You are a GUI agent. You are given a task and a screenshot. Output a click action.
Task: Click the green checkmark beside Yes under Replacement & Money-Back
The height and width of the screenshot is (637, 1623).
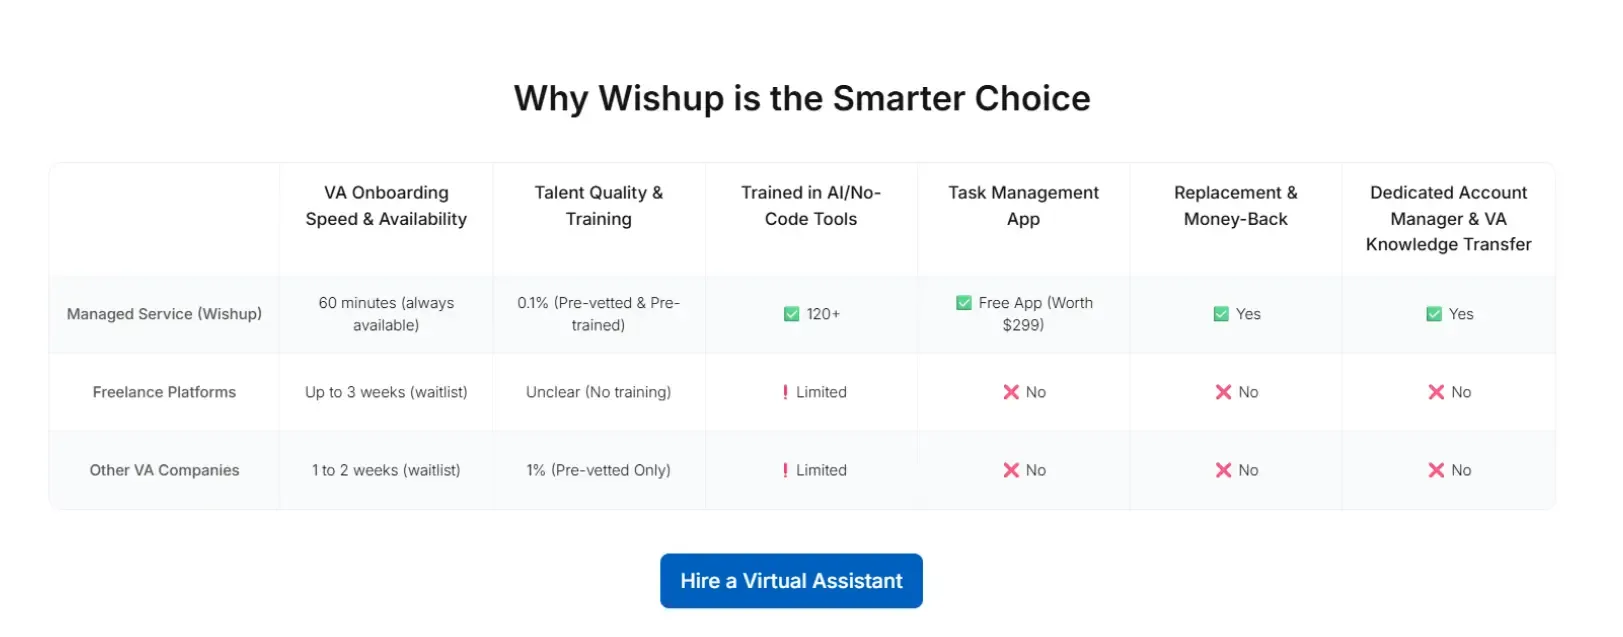coord(1221,313)
